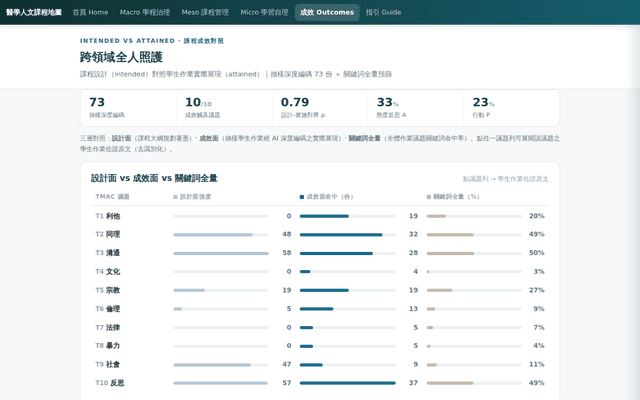Expand the T7 法律 topic row
640x400 pixels.
pyautogui.click(x=320, y=327)
